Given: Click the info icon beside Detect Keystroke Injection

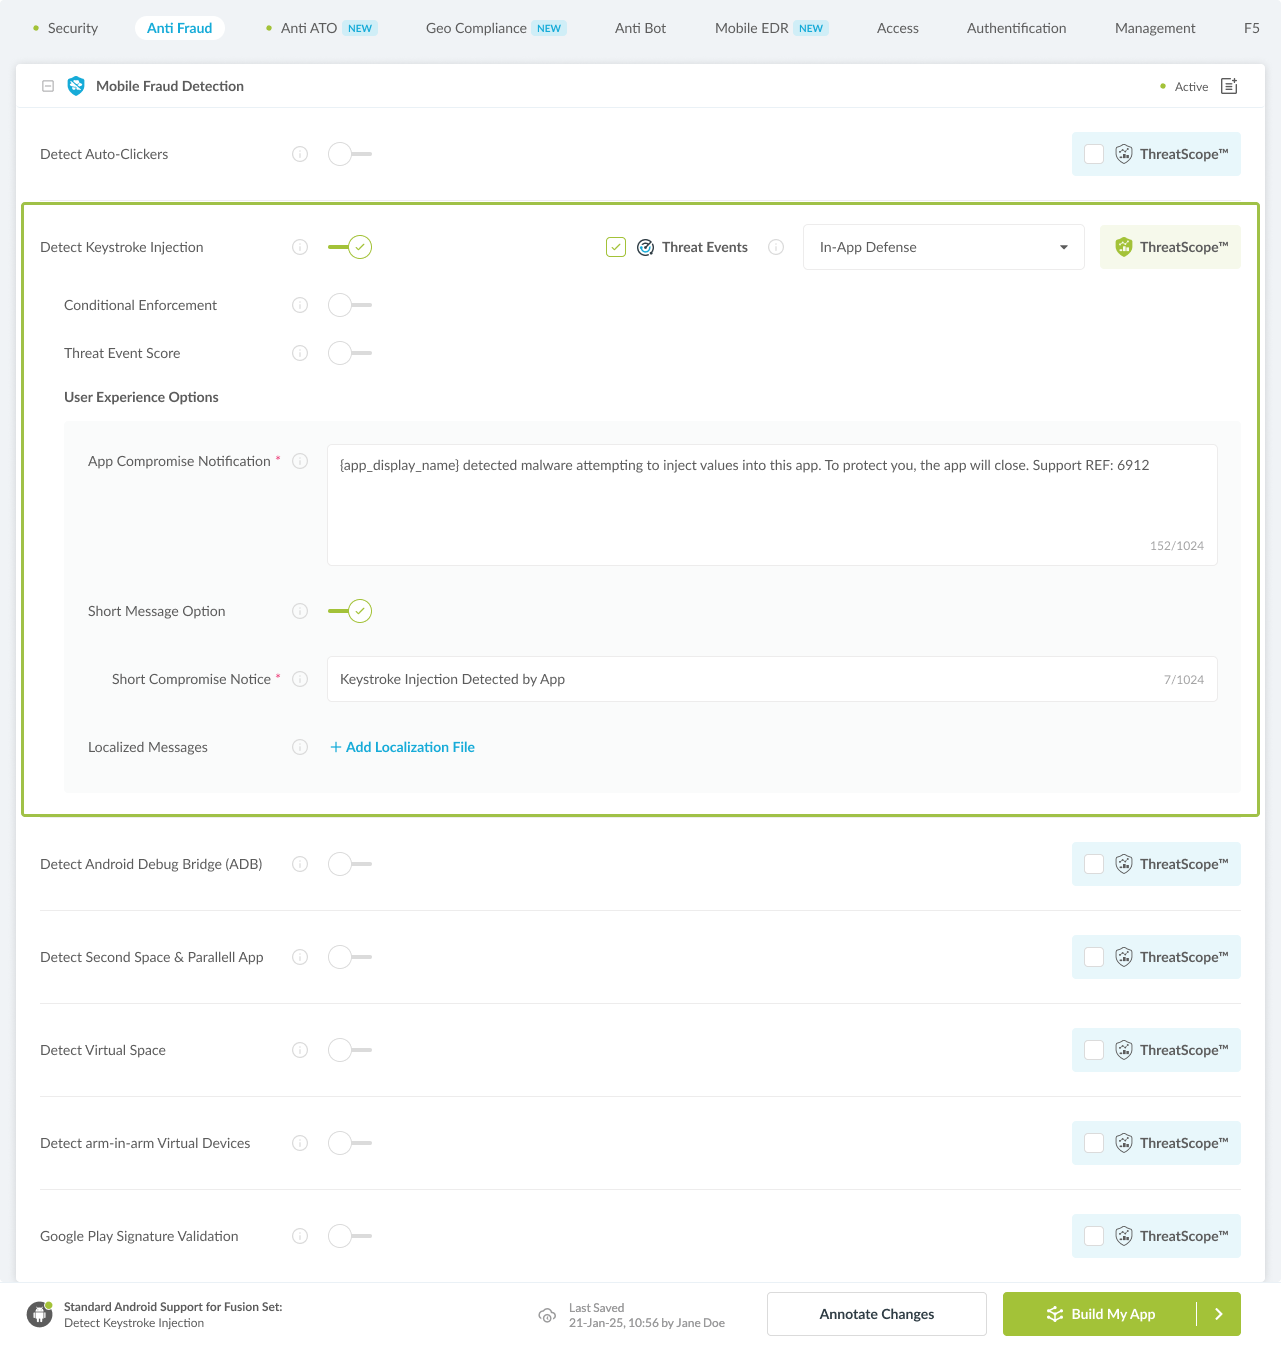Looking at the screenshot, I should (299, 247).
